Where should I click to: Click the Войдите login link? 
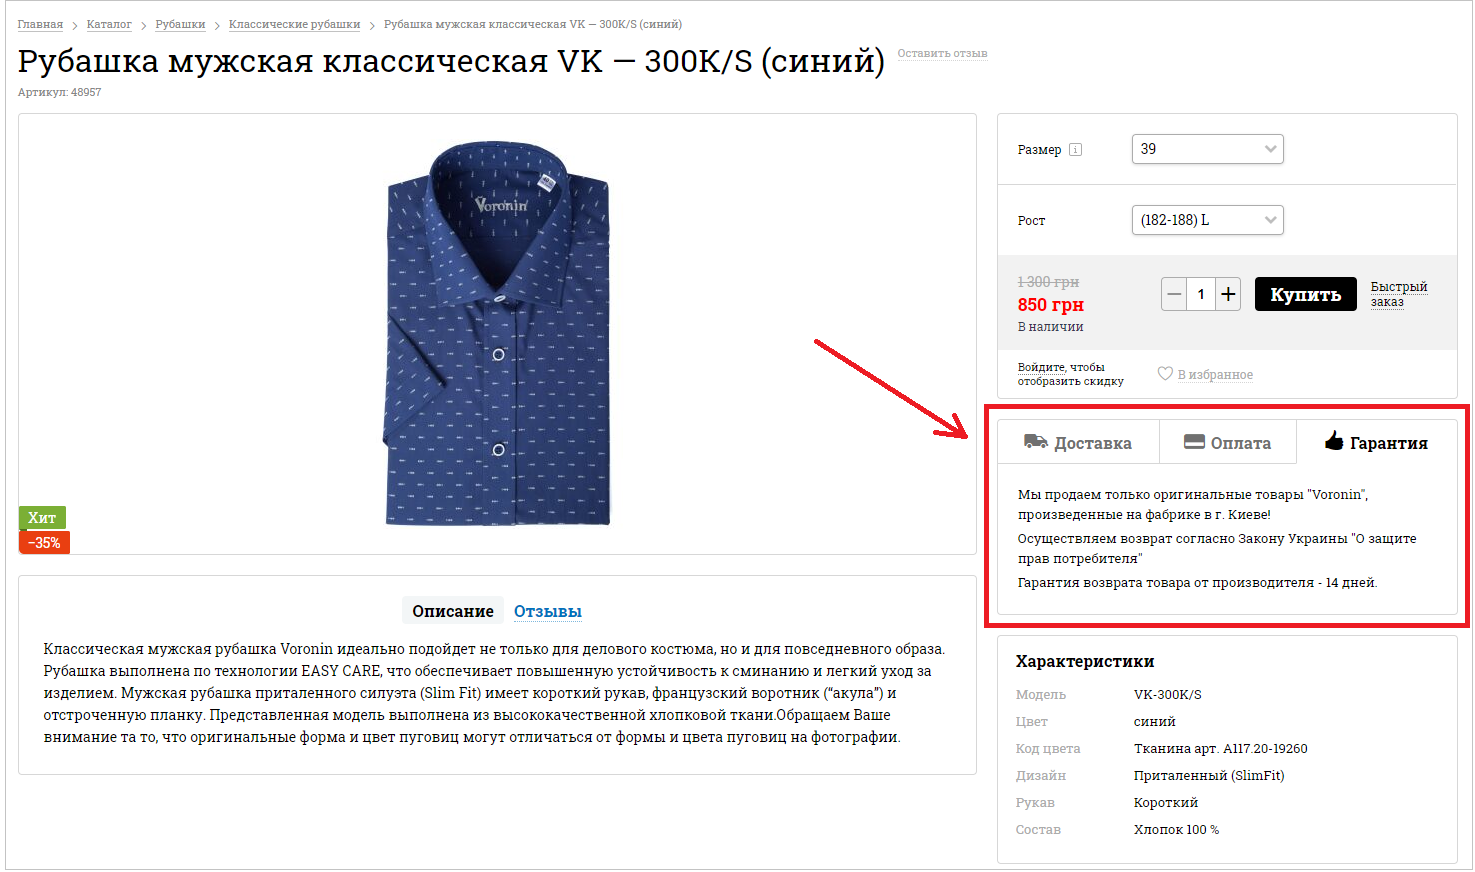[1041, 367]
